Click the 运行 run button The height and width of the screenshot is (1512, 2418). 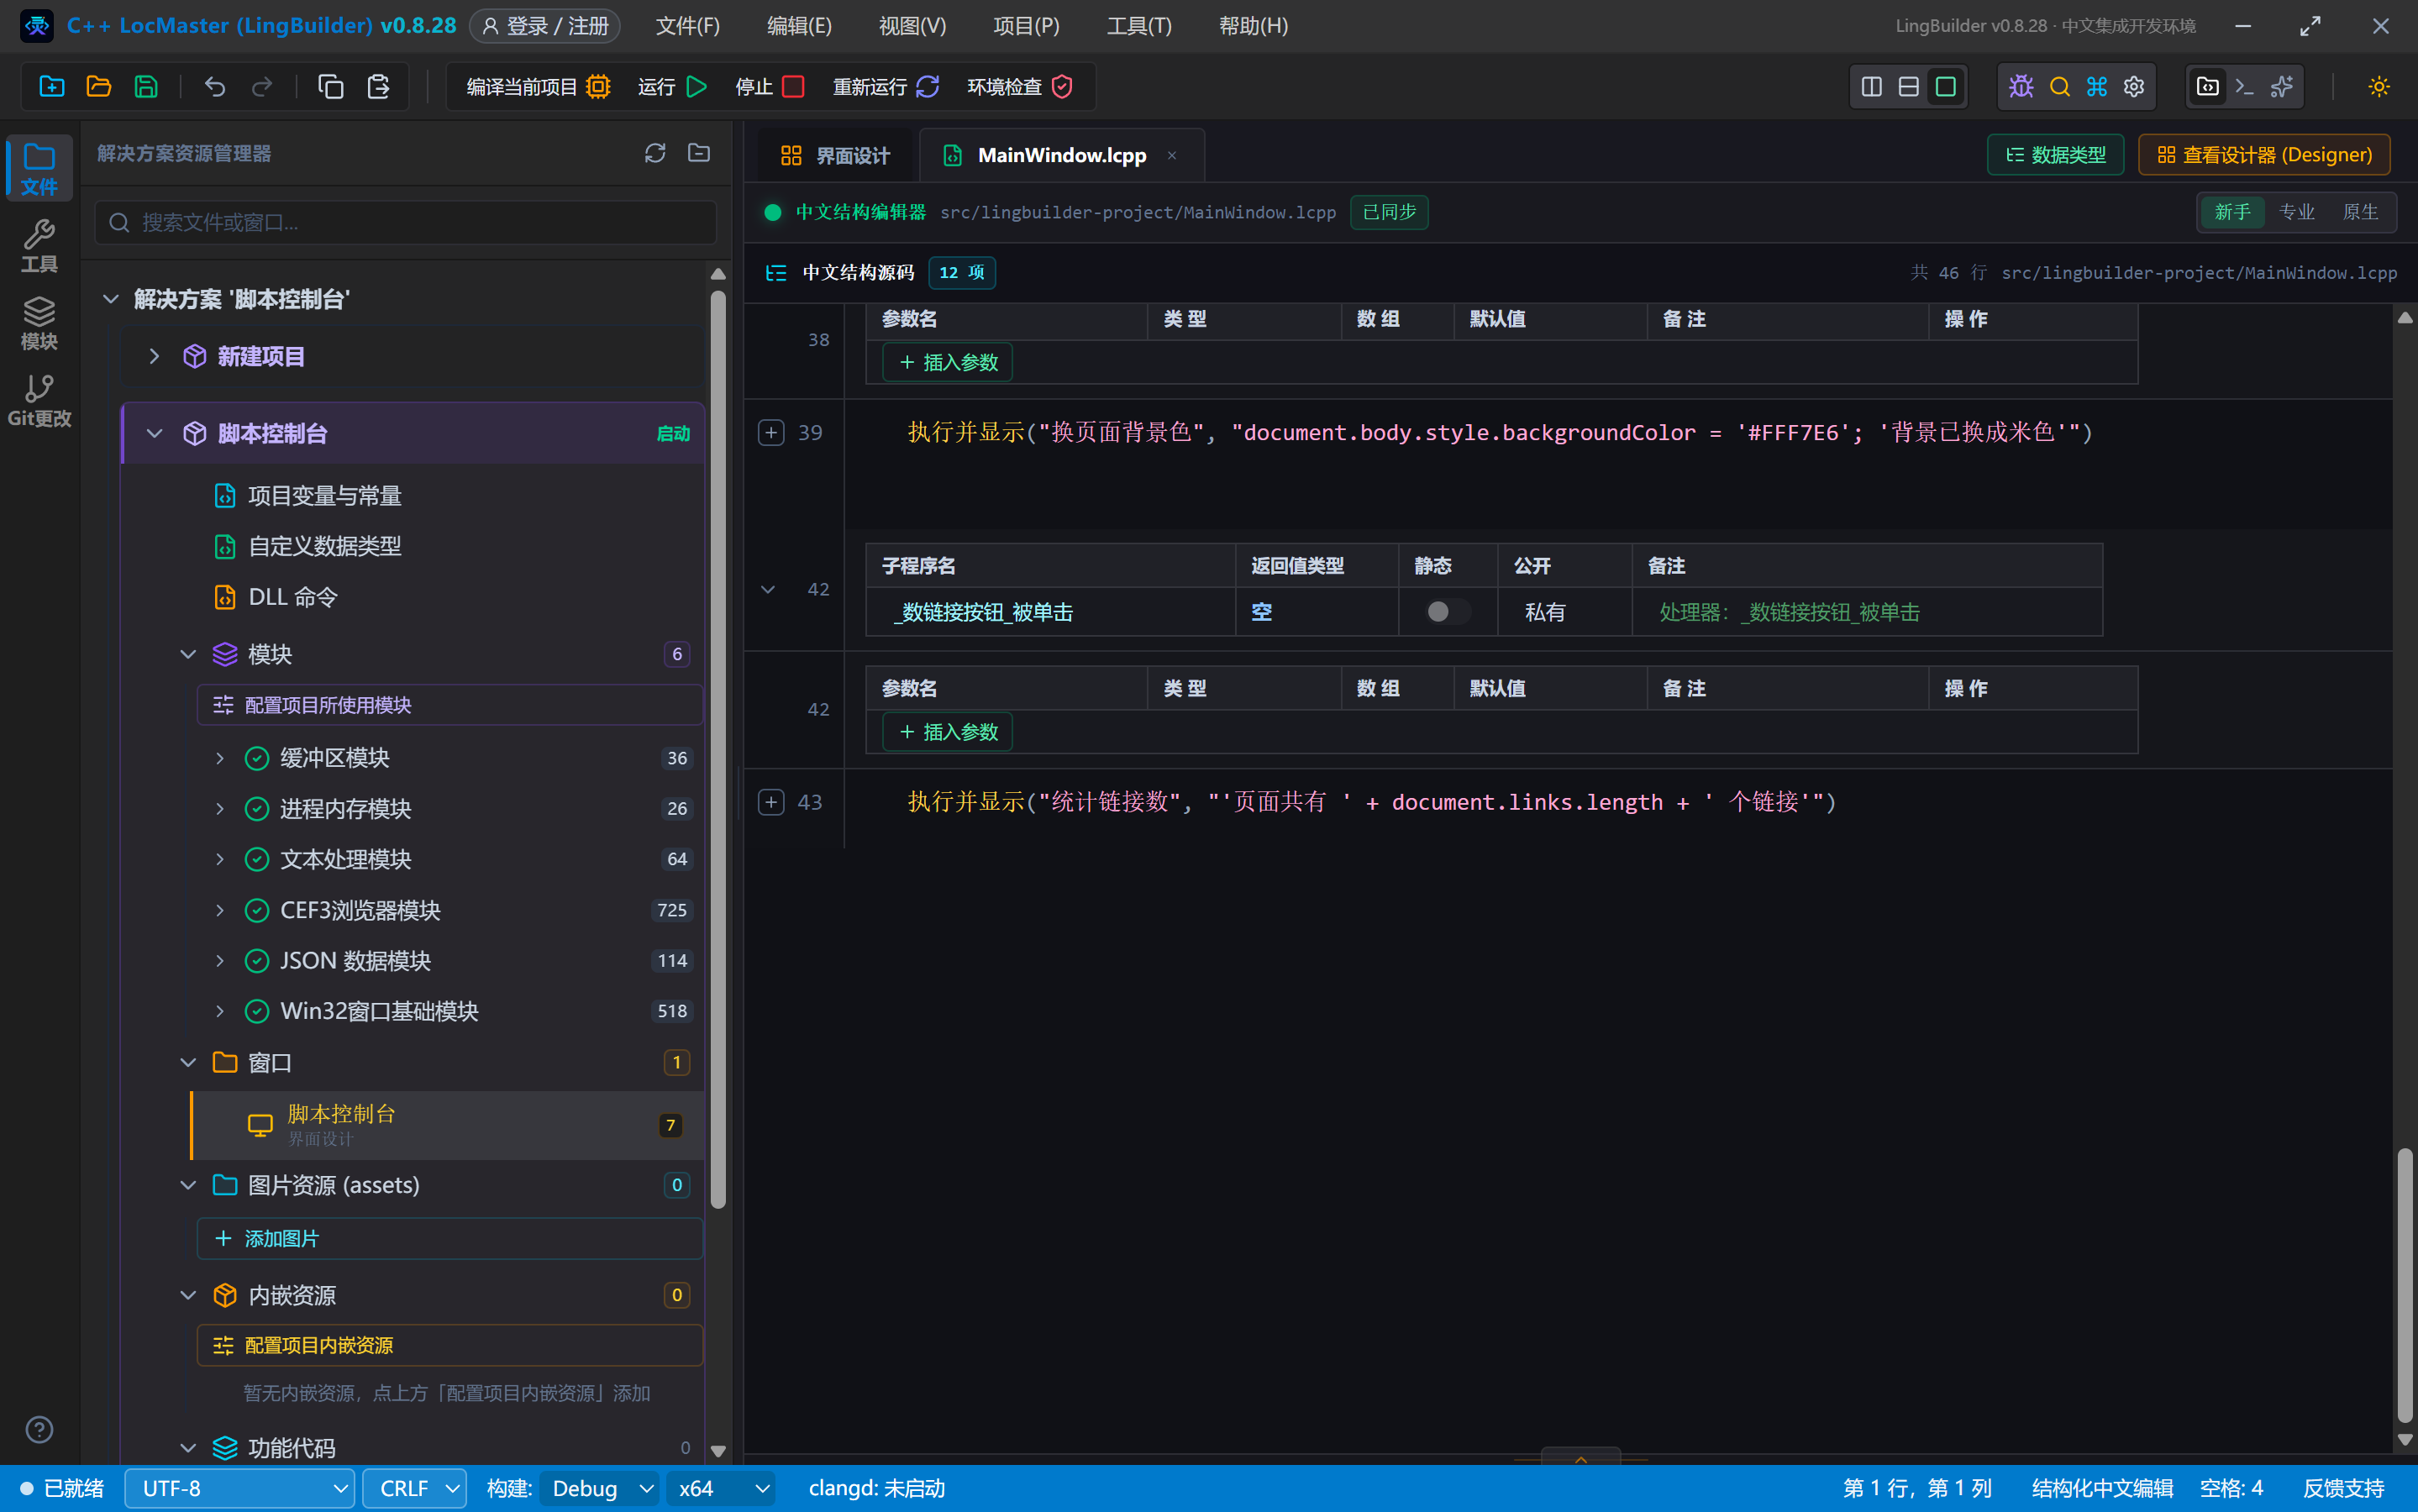click(673, 87)
